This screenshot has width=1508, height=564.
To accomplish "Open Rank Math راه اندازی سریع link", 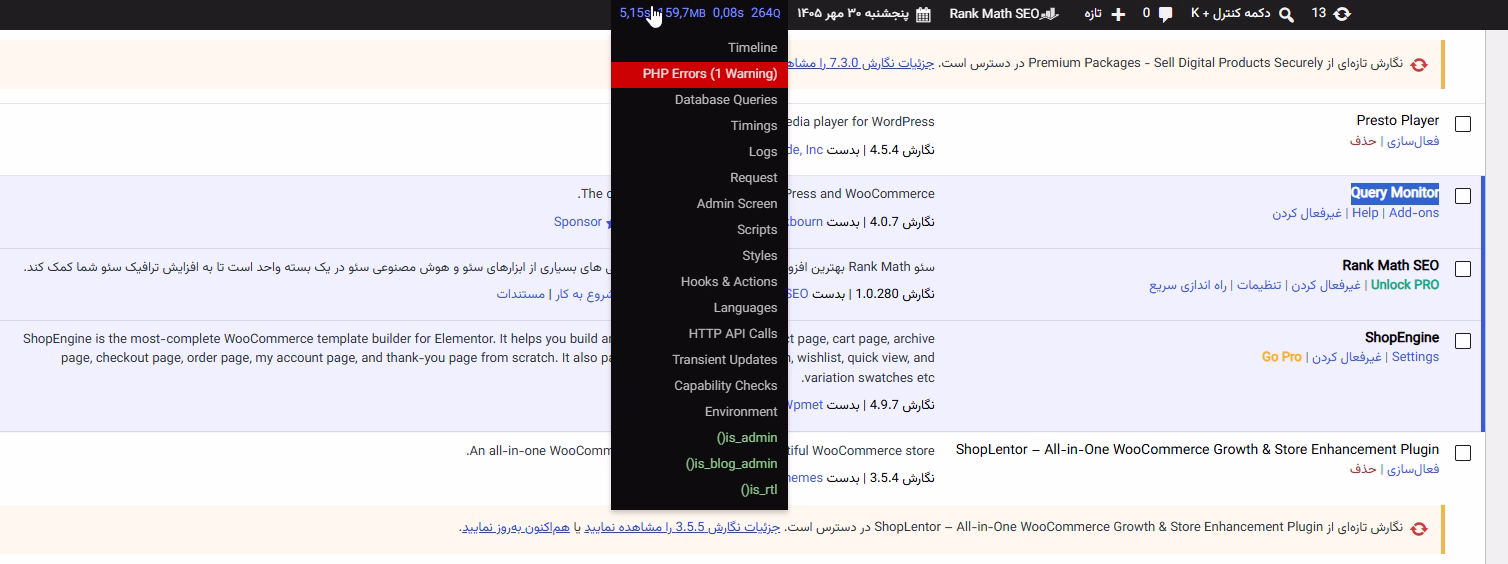I will pyautogui.click(x=1188, y=285).
